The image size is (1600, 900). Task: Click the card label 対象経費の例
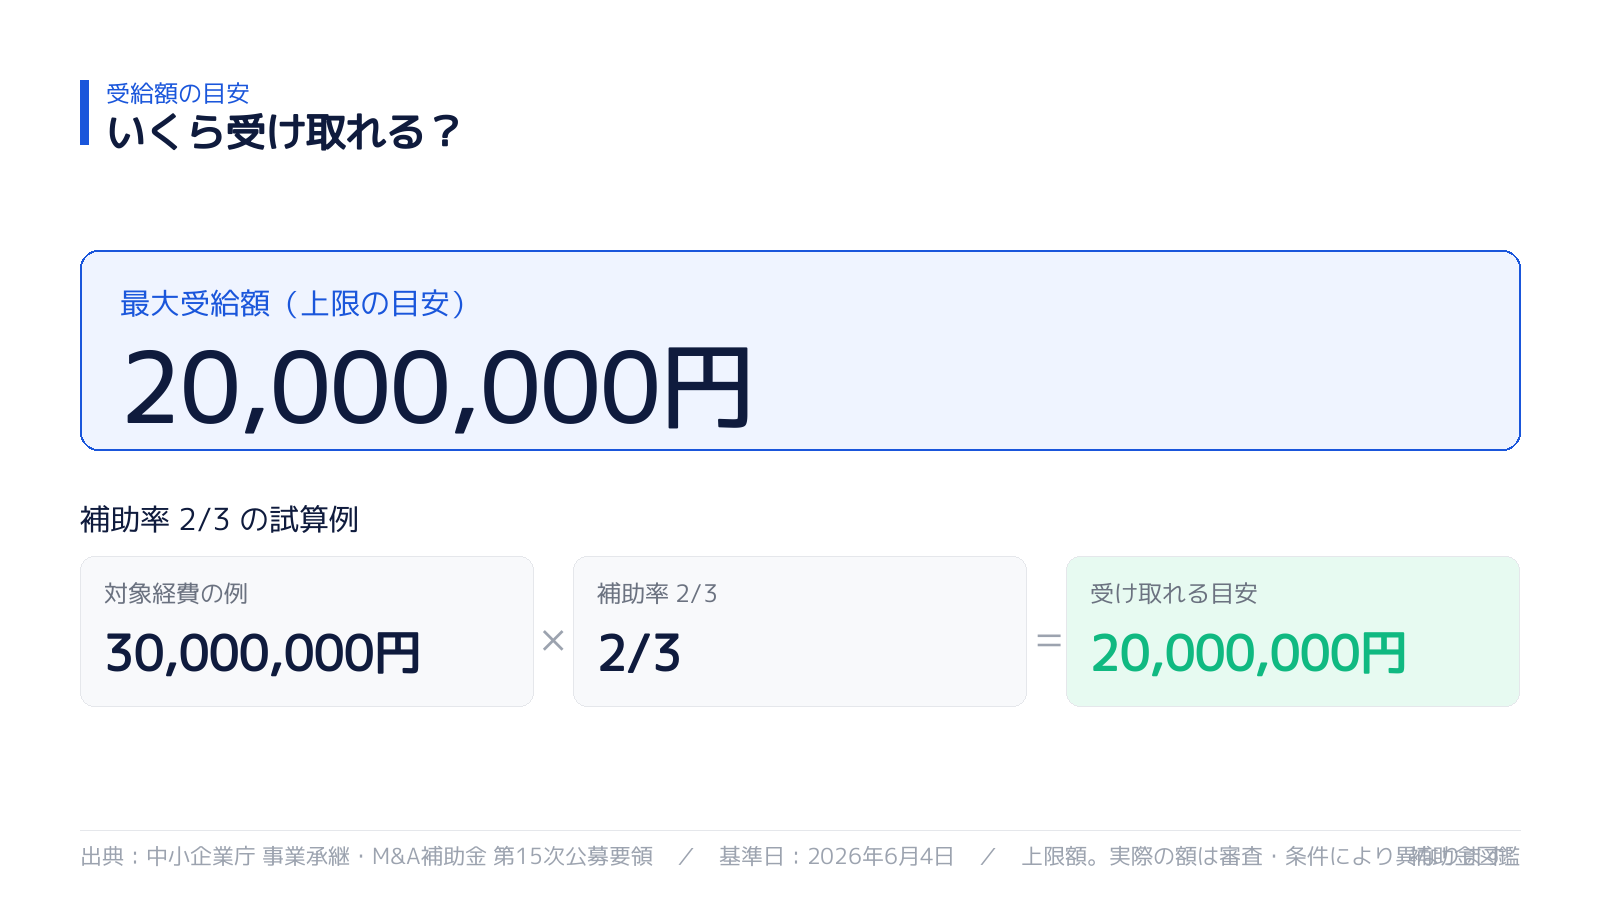(x=176, y=593)
